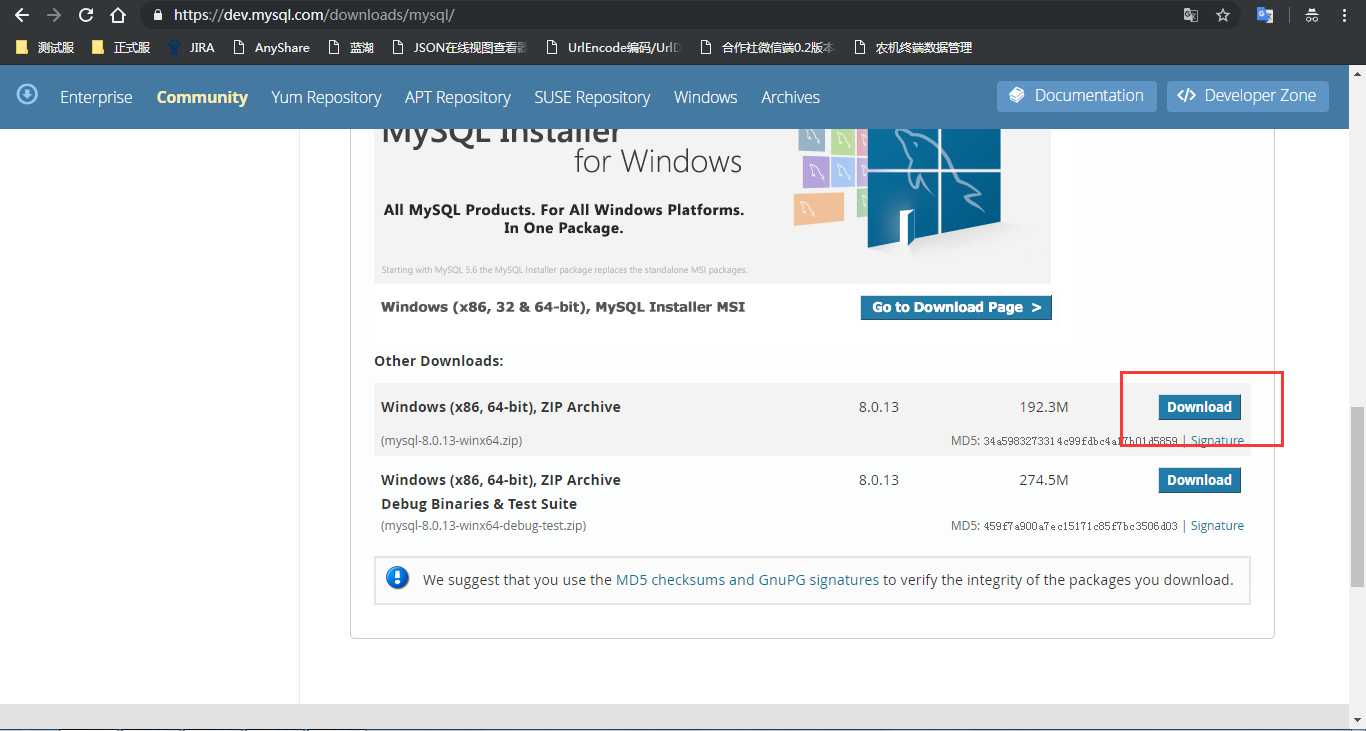This screenshot has width=1366, height=731.
Task: Click "(mysql-8.0.13-winx64.zip)" file name text
Action: pos(451,440)
